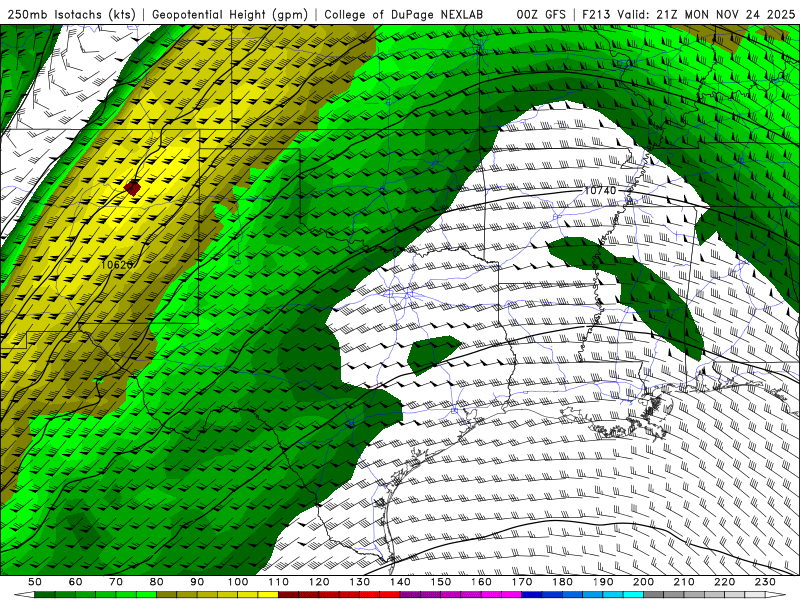The width and height of the screenshot is (800, 600).
Task: Click the 10620 height contour label
Action: (117, 265)
